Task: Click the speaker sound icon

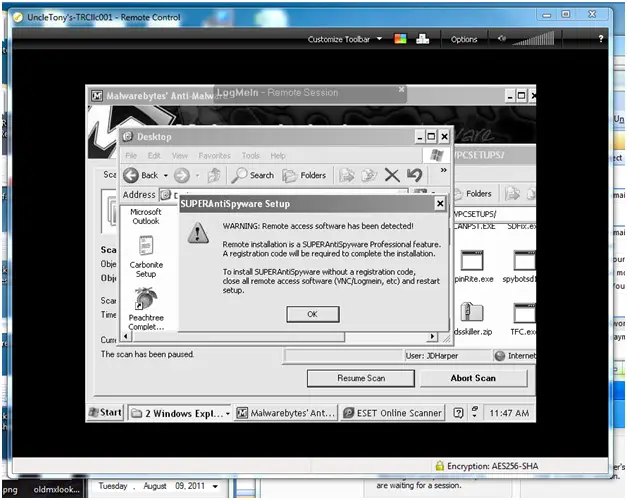Action: (x=502, y=38)
